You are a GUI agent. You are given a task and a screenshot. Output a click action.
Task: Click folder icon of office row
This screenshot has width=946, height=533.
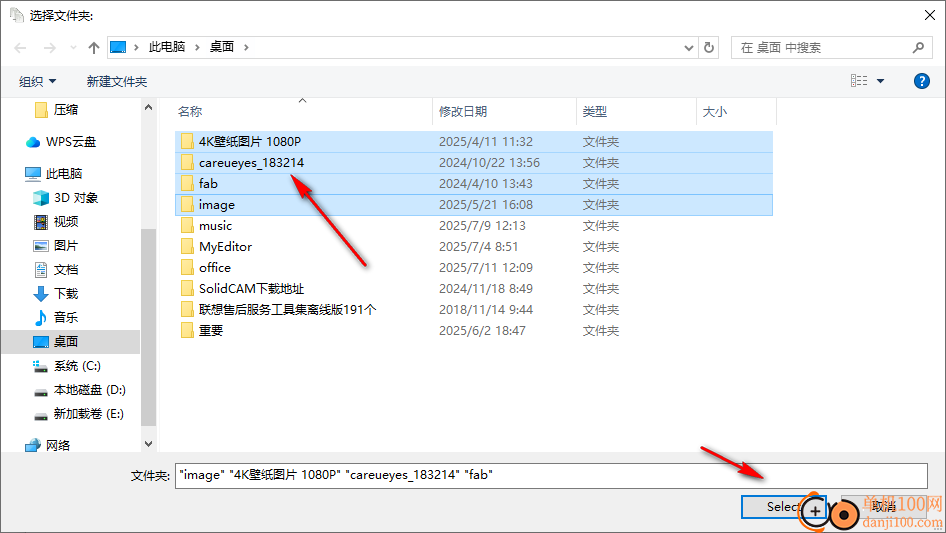pyautogui.click(x=187, y=267)
